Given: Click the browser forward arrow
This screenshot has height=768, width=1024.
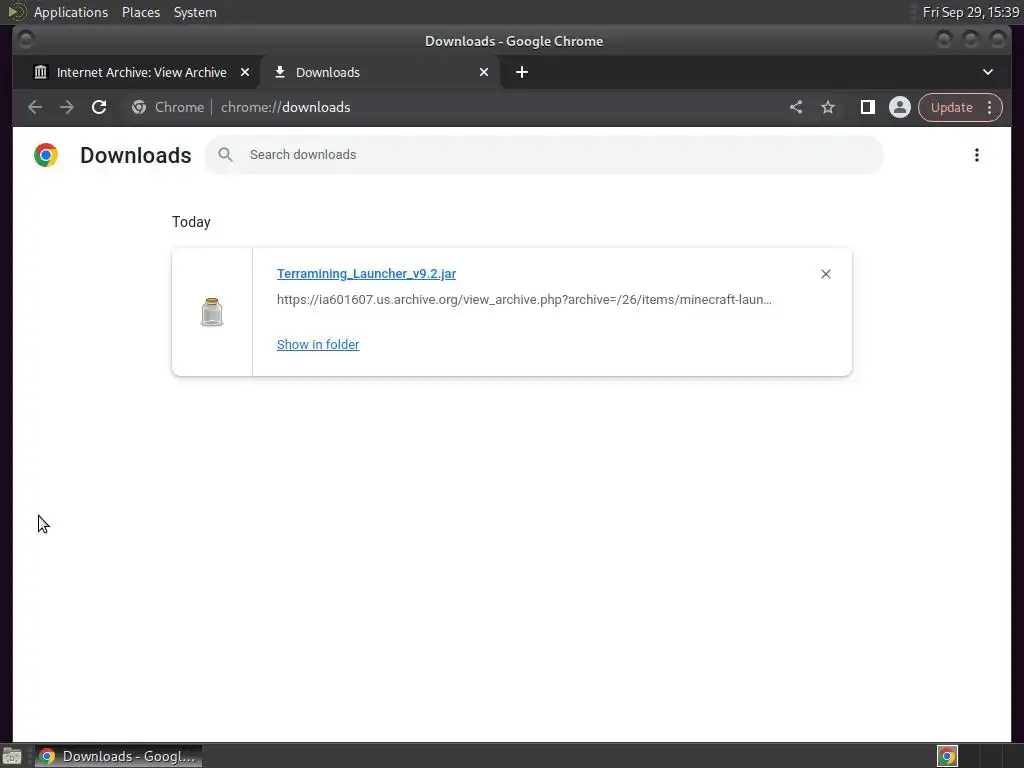Looking at the screenshot, I should (67, 107).
